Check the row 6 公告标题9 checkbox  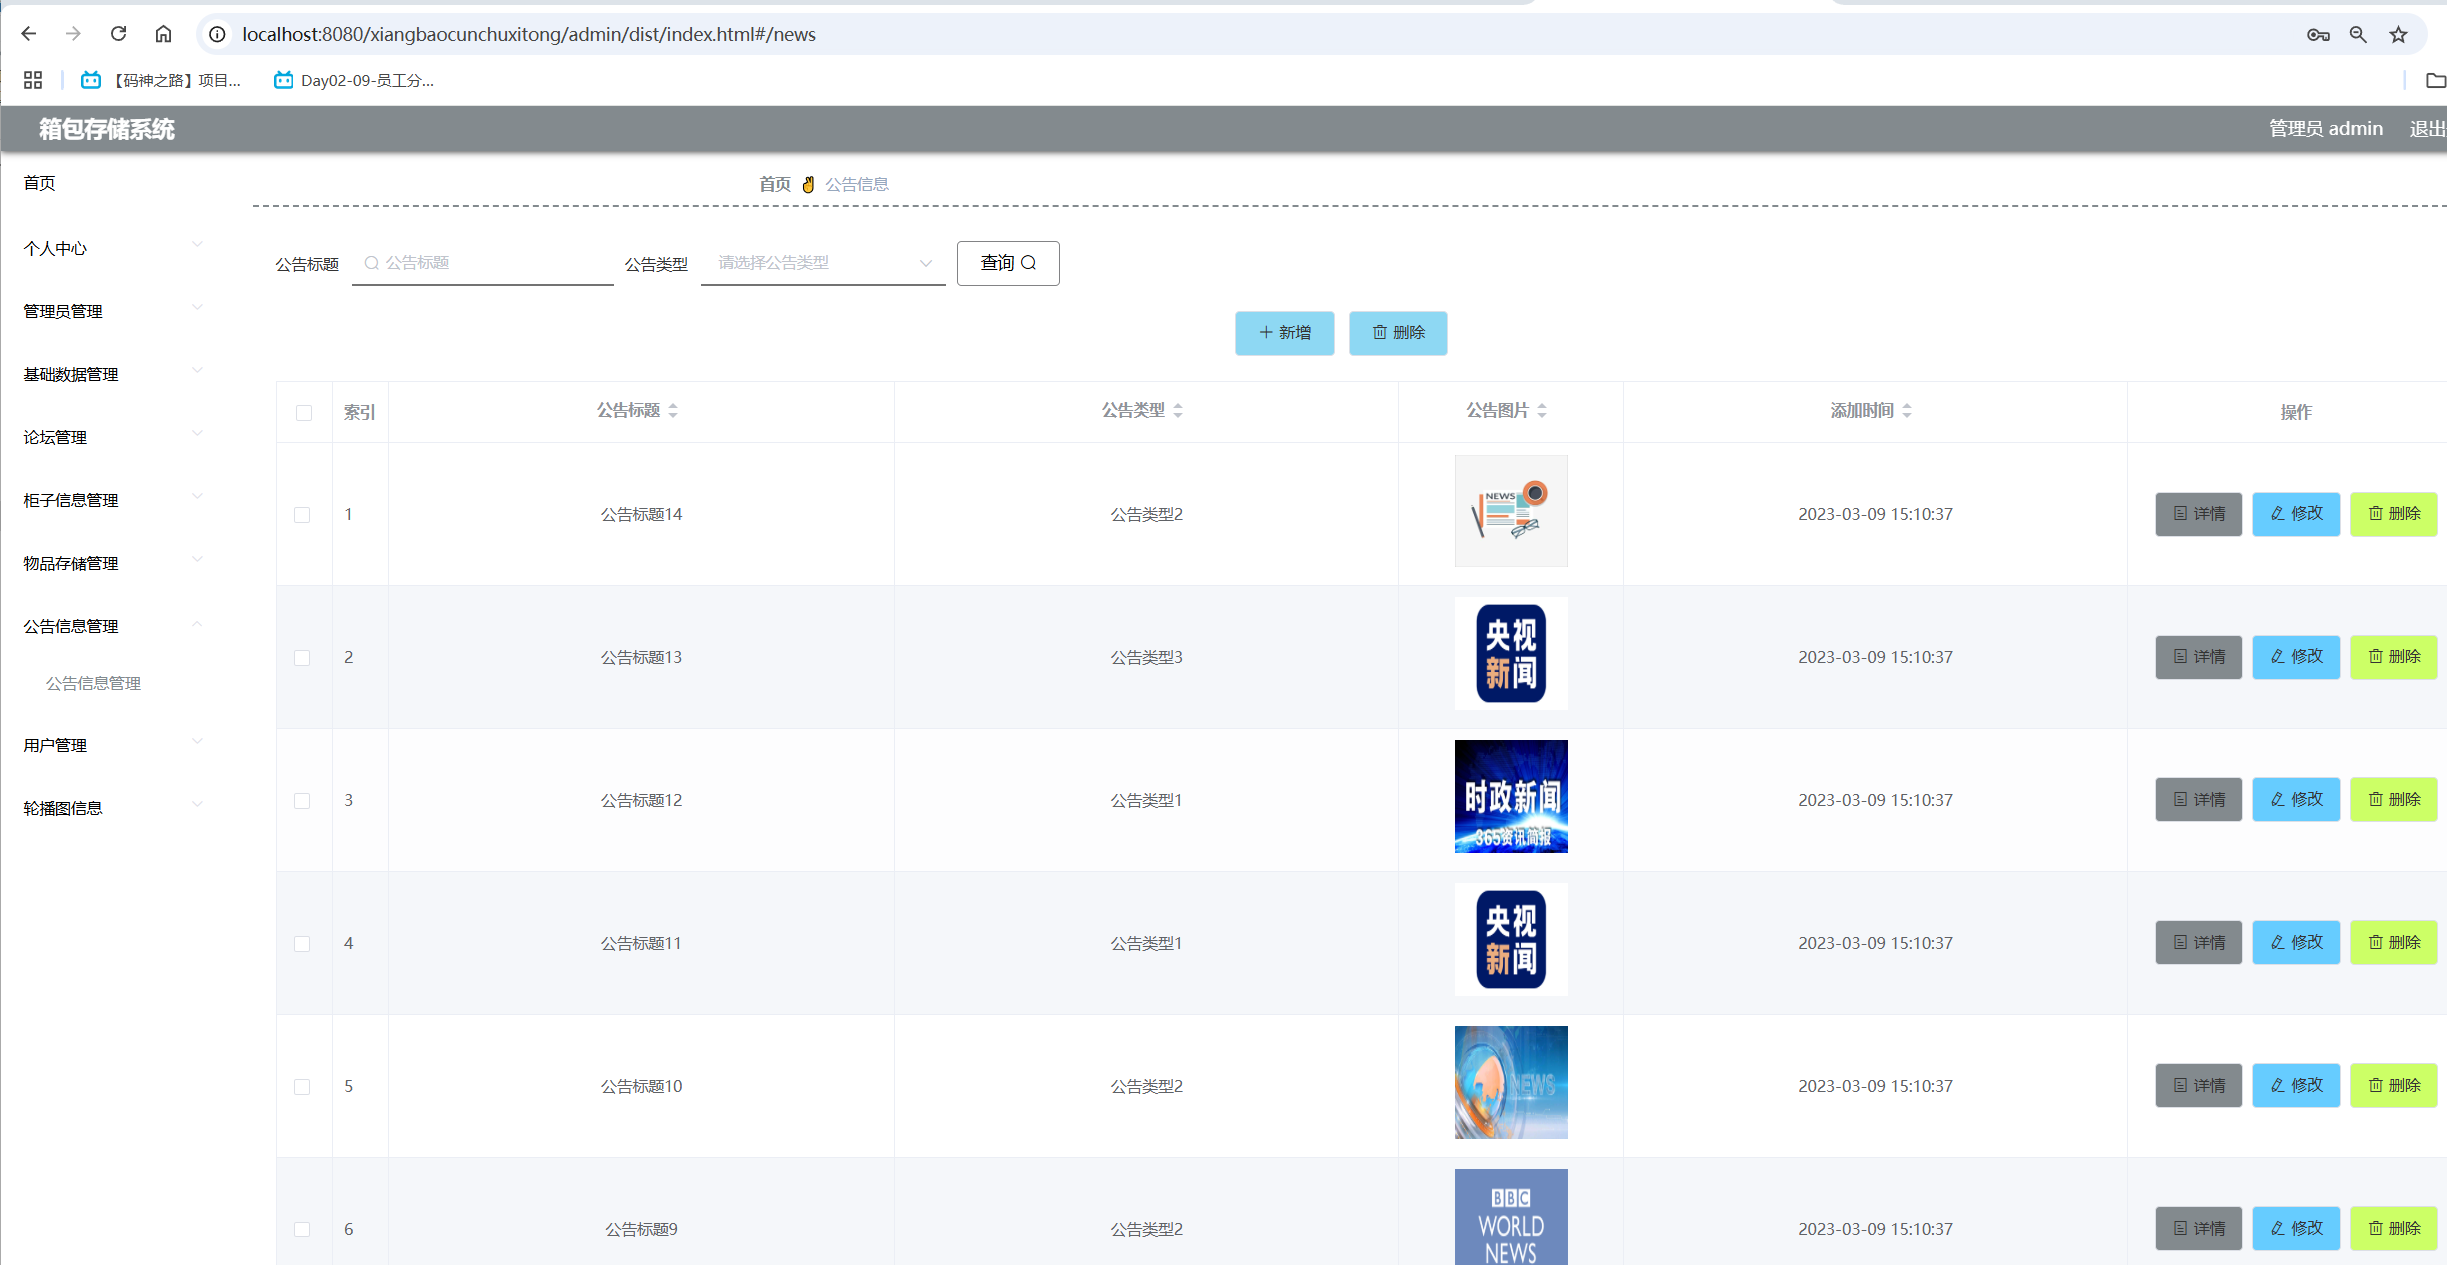pyautogui.click(x=302, y=1230)
